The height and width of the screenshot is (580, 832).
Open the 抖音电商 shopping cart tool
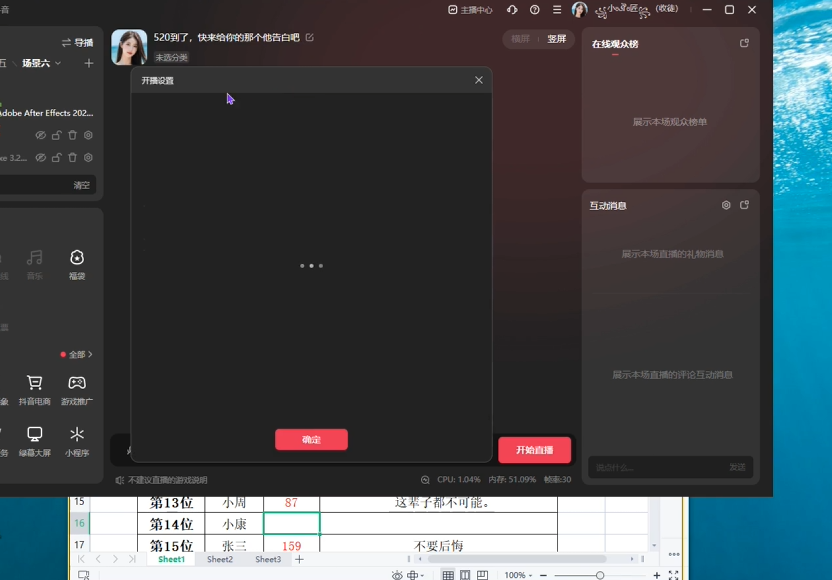35,388
